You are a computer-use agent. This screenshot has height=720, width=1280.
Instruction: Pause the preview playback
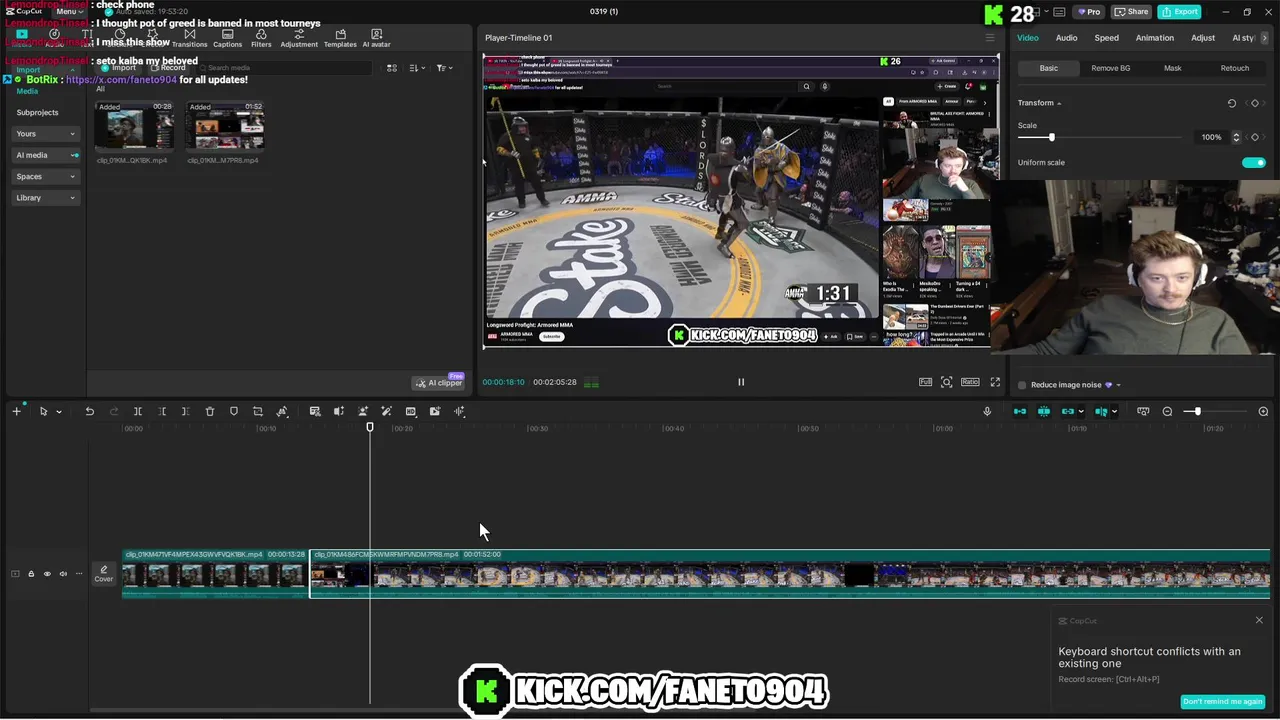[741, 382]
